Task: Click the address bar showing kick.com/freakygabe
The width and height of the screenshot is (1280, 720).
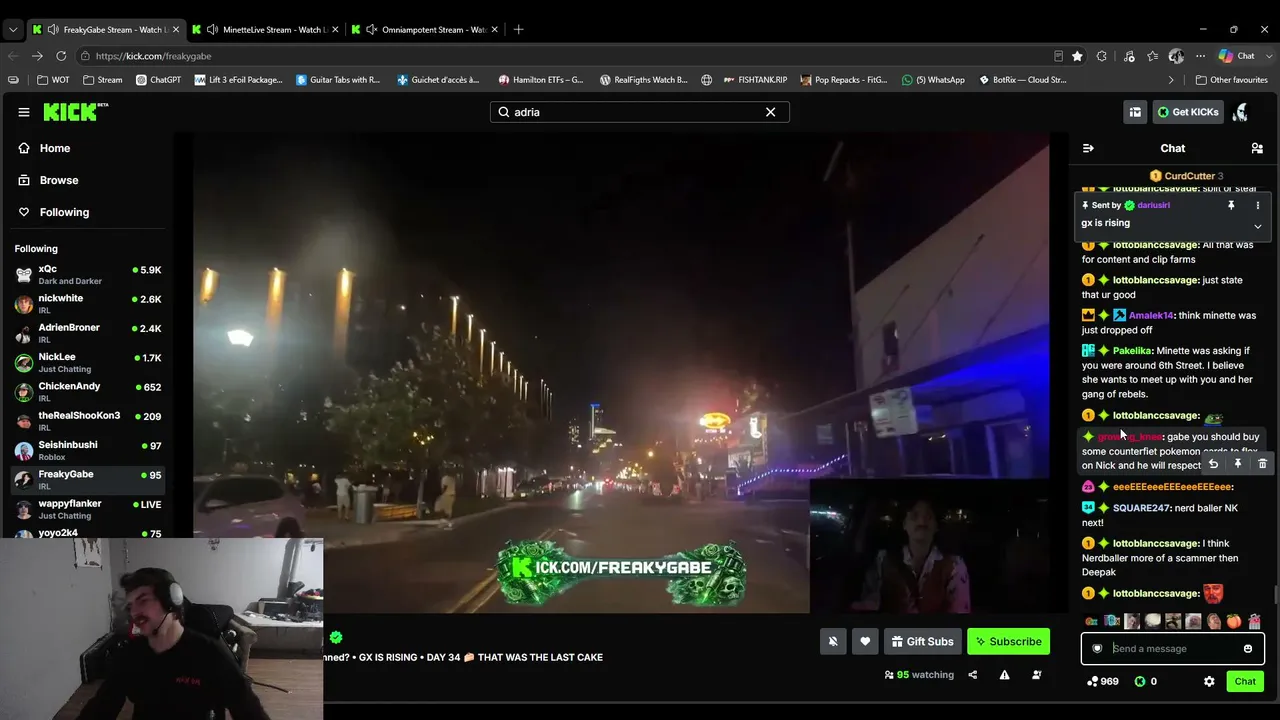Action: click(560, 56)
